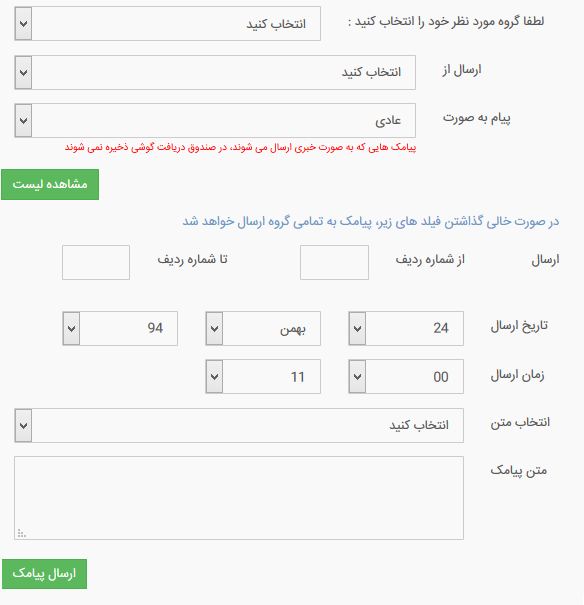Click inside the 'متن پیامک' message textarea
Screen dimensions: 584x605
(x=239, y=498)
